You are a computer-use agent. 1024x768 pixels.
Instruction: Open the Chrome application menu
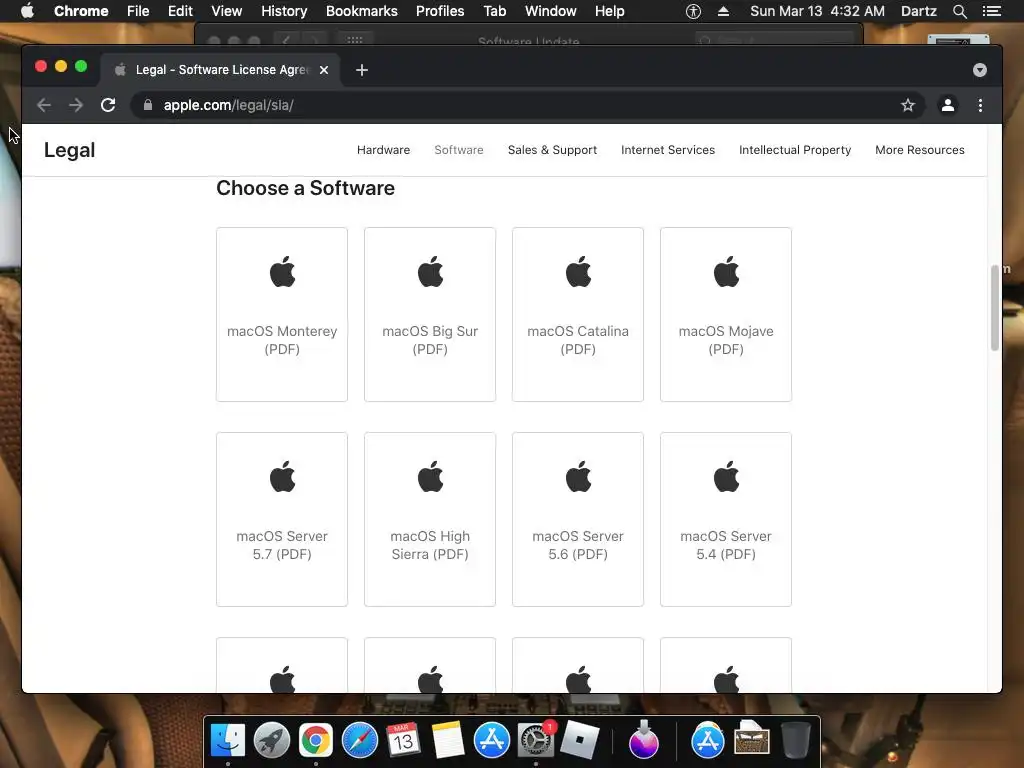click(81, 11)
